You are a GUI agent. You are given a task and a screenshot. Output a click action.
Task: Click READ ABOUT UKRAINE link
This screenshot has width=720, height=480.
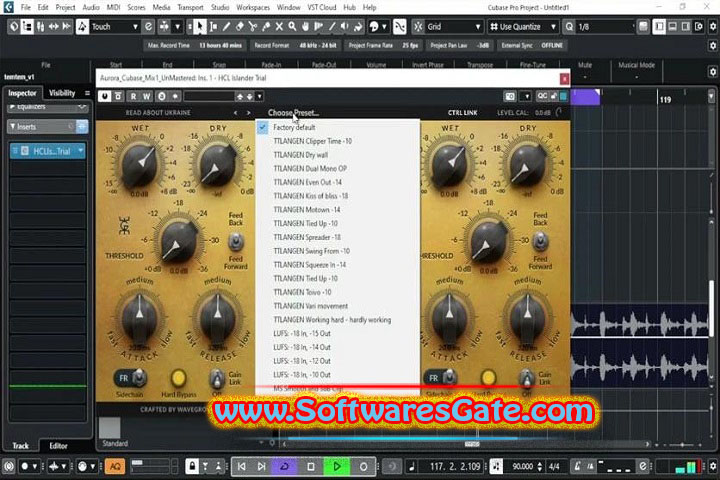pyautogui.click(x=158, y=113)
